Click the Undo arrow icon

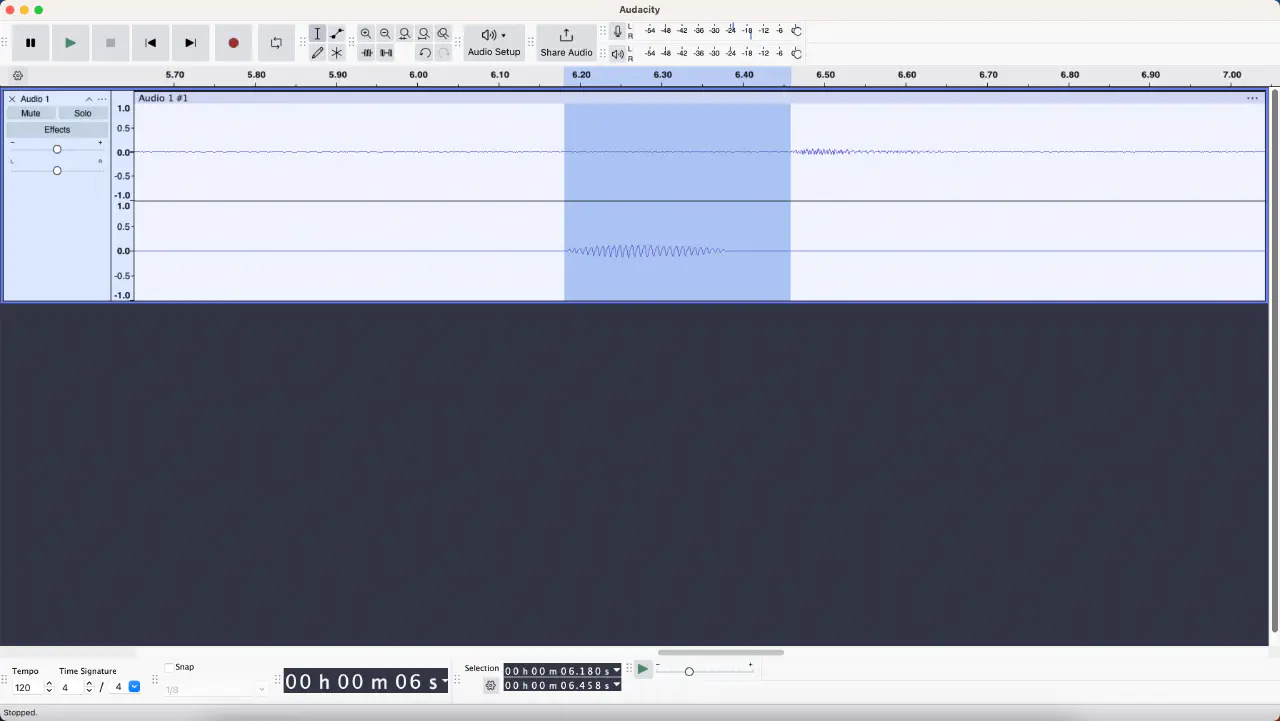[x=425, y=53]
